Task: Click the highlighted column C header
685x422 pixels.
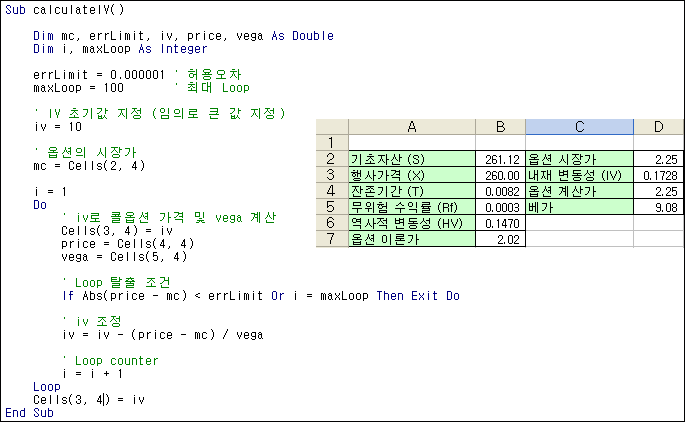Action: point(579,127)
